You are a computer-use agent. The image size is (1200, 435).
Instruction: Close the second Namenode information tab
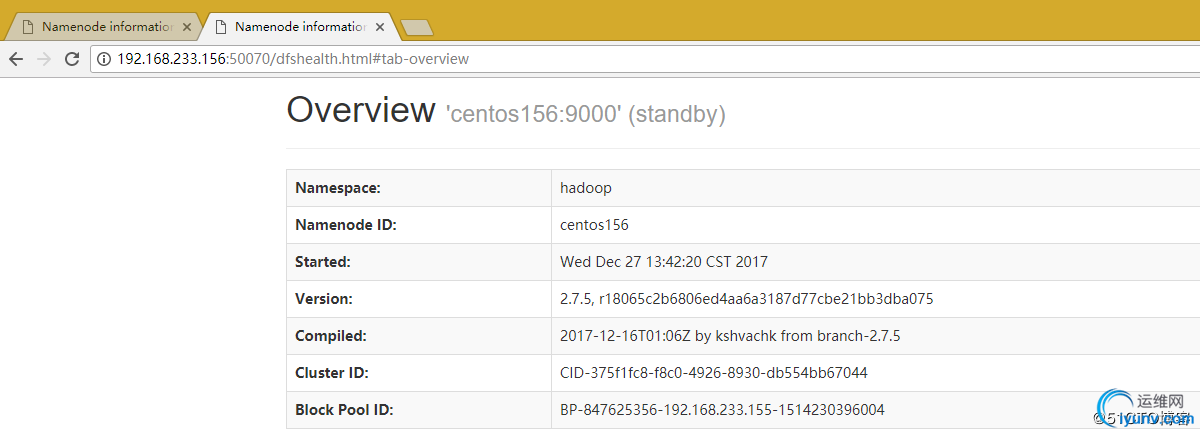tap(378, 27)
